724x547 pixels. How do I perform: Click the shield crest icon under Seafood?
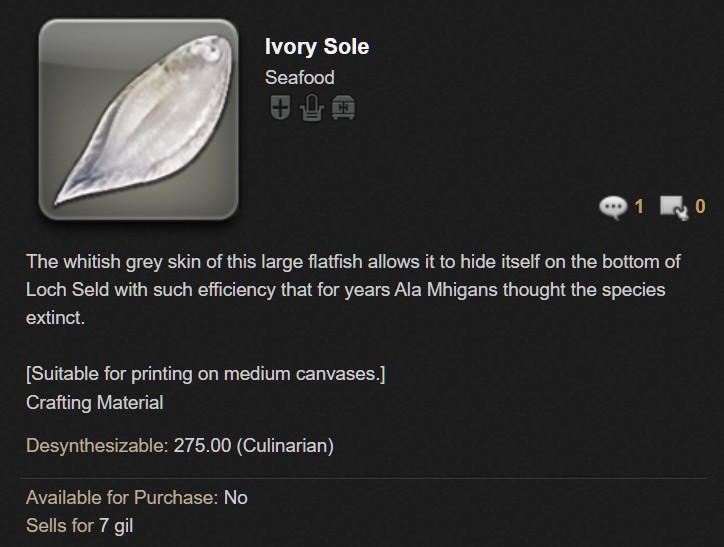click(280, 108)
